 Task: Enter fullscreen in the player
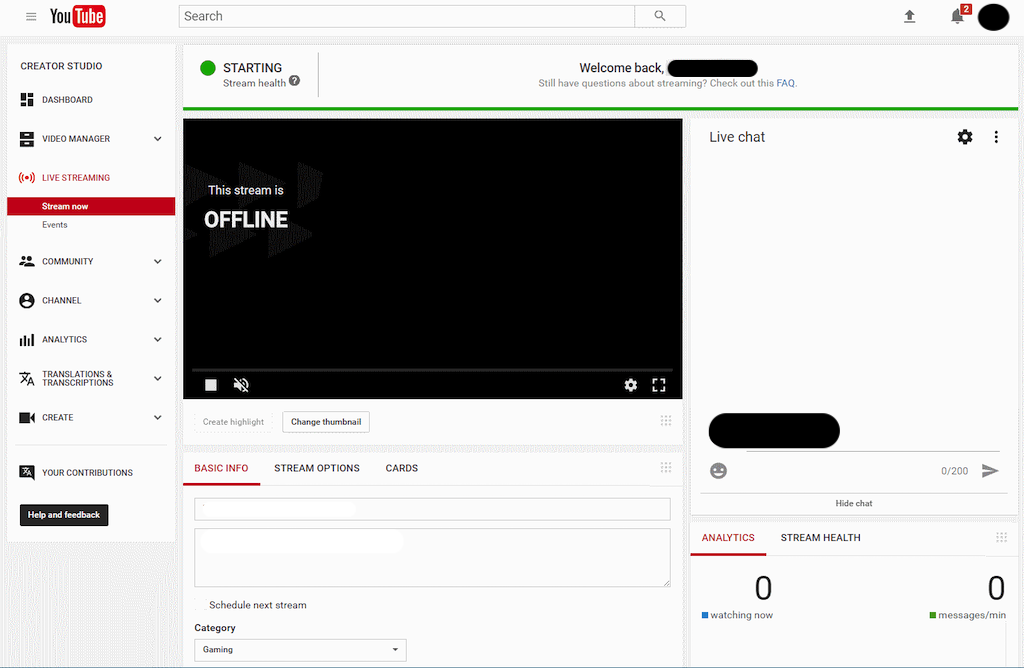coord(659,385)
